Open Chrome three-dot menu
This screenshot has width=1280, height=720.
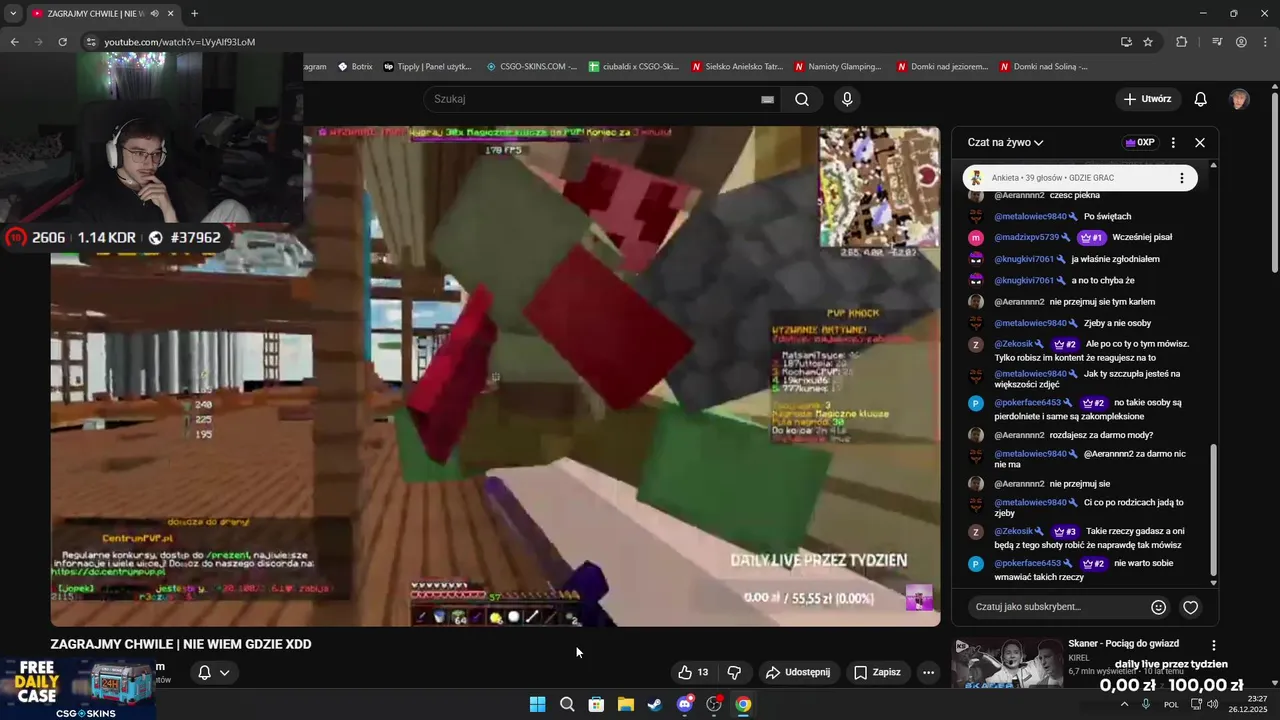tap(1264, 42)
